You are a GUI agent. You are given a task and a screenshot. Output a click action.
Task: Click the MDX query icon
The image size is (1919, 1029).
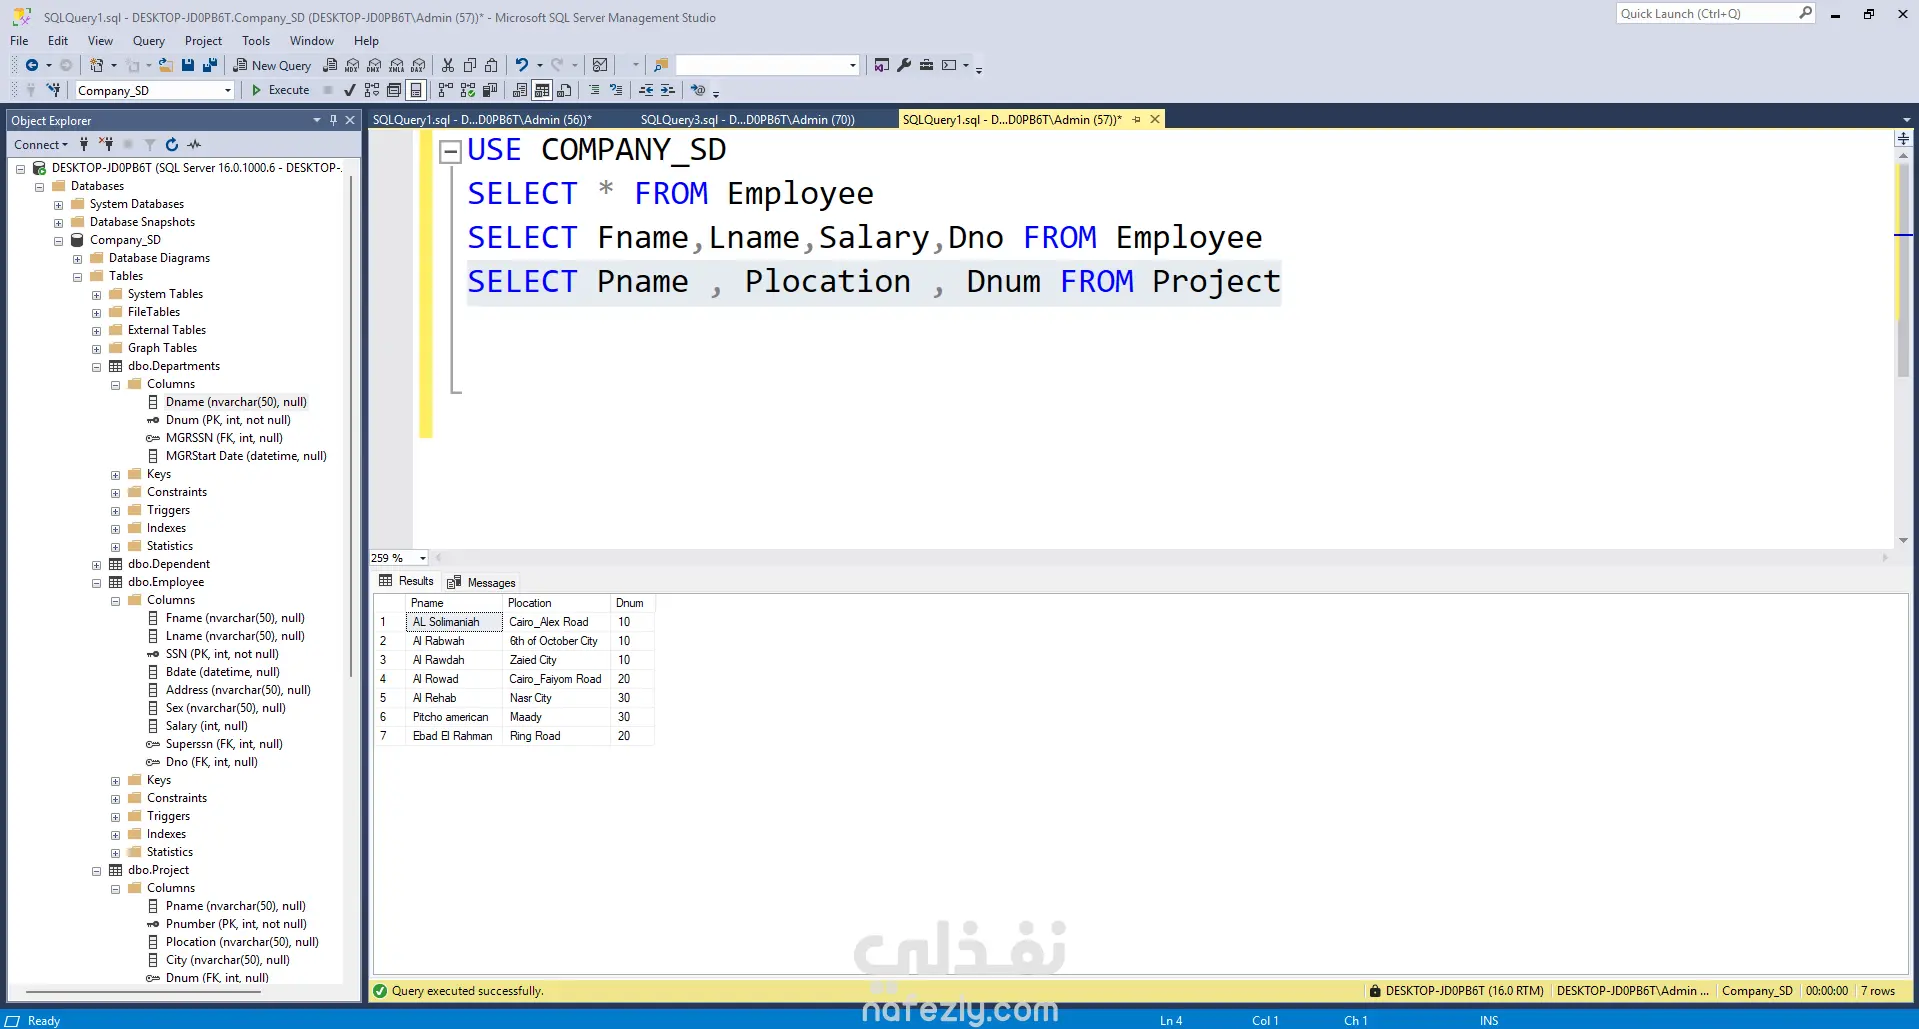tap(352, 65)
